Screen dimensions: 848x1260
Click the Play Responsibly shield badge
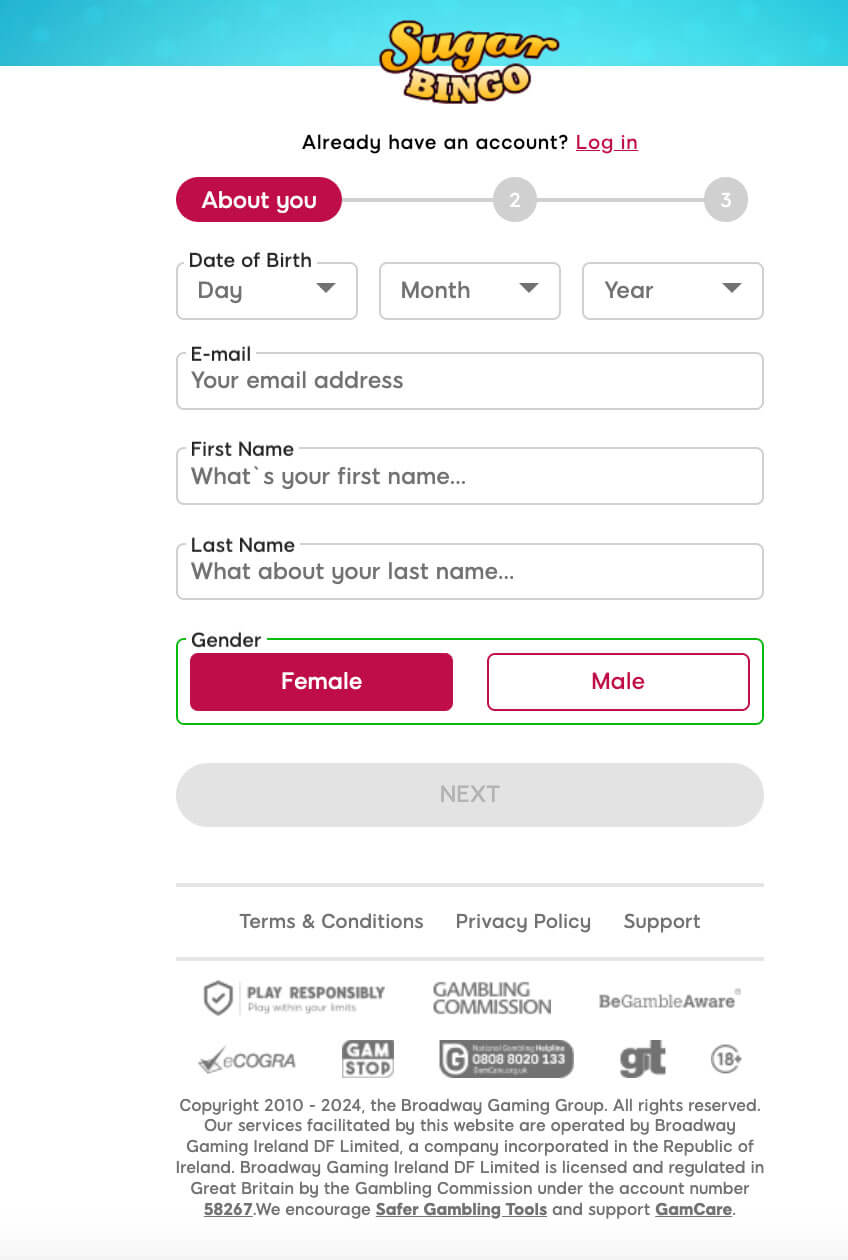[294, 998]
